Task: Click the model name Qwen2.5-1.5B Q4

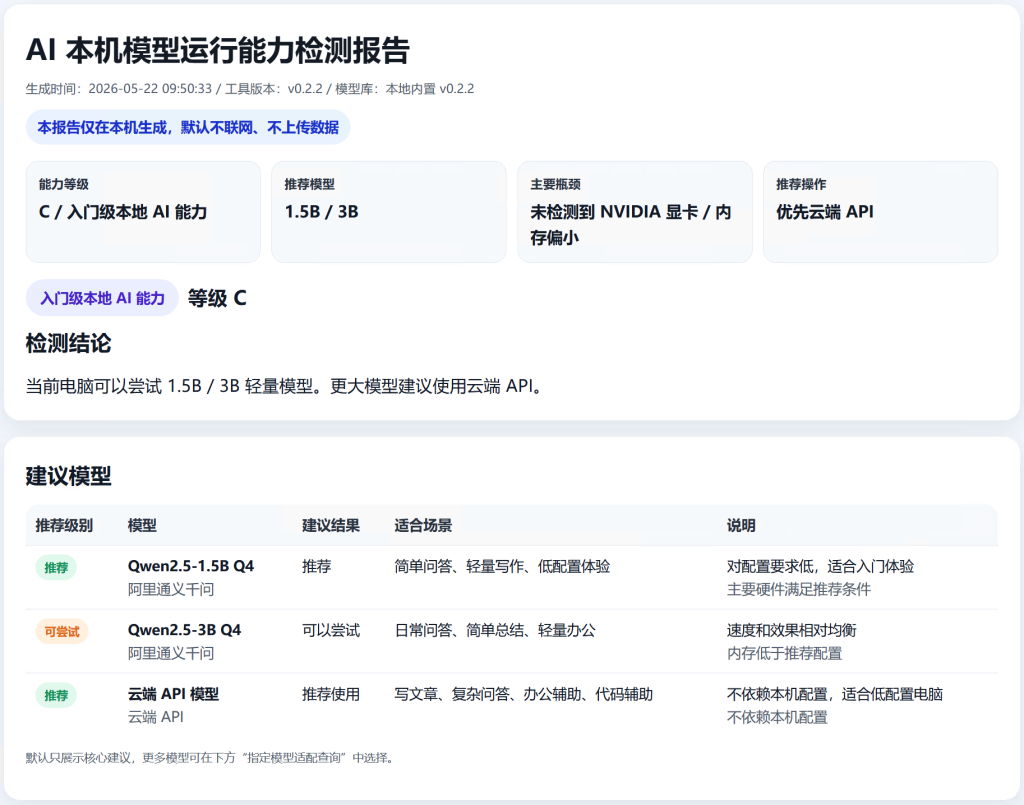Action: [x=191, y=566]
